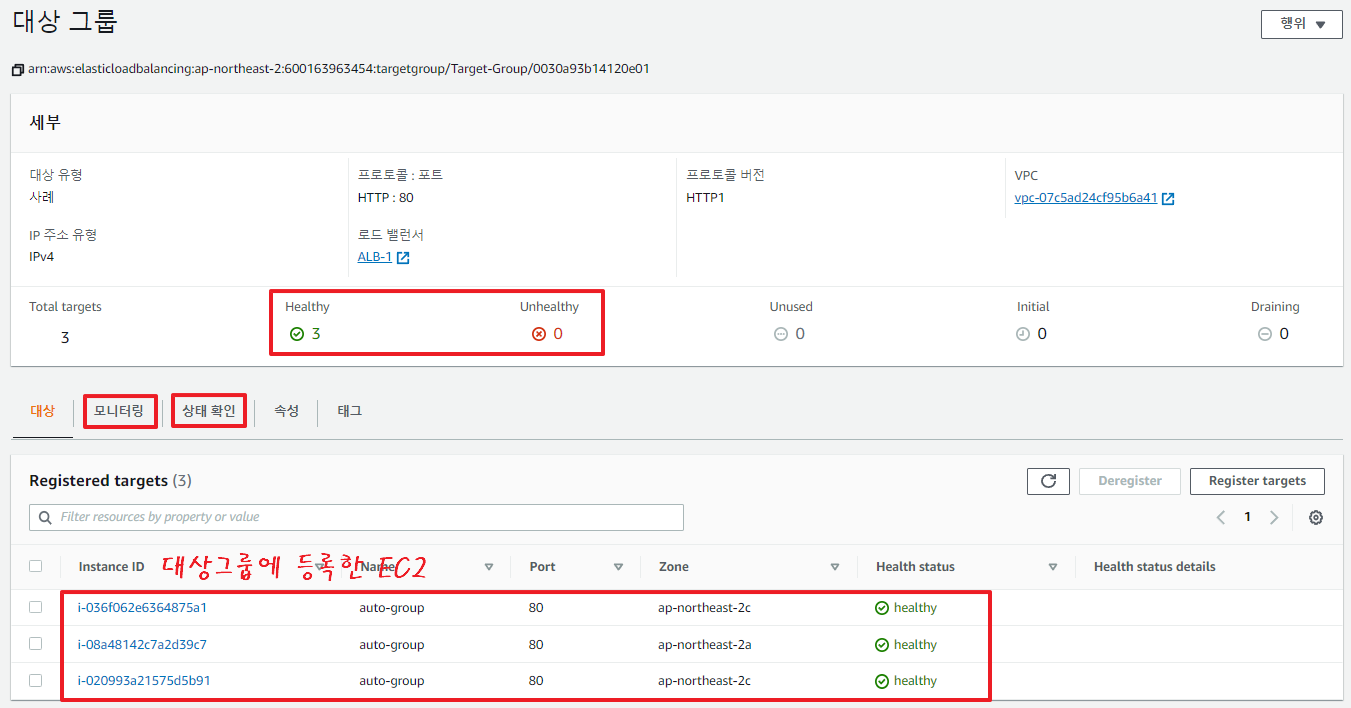
Task: Click the red Unhealthy cross icon
Action: tap(539, 334)
